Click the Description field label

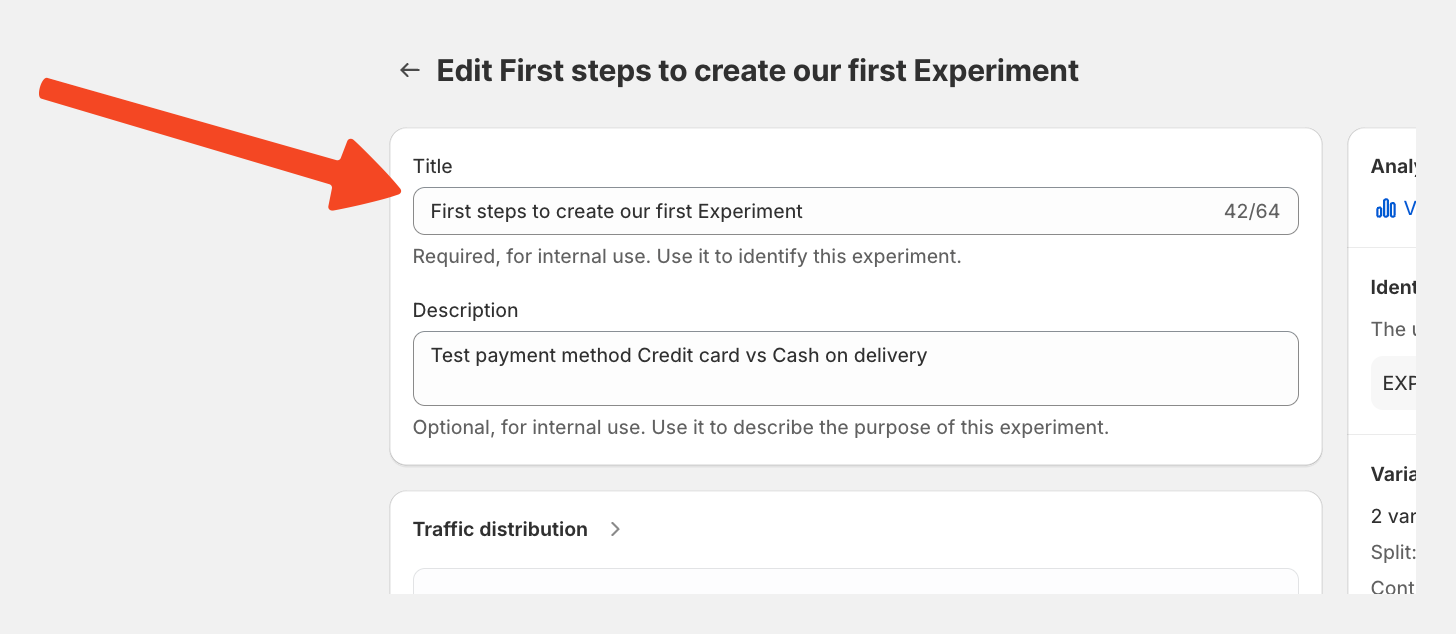[465, 310]
